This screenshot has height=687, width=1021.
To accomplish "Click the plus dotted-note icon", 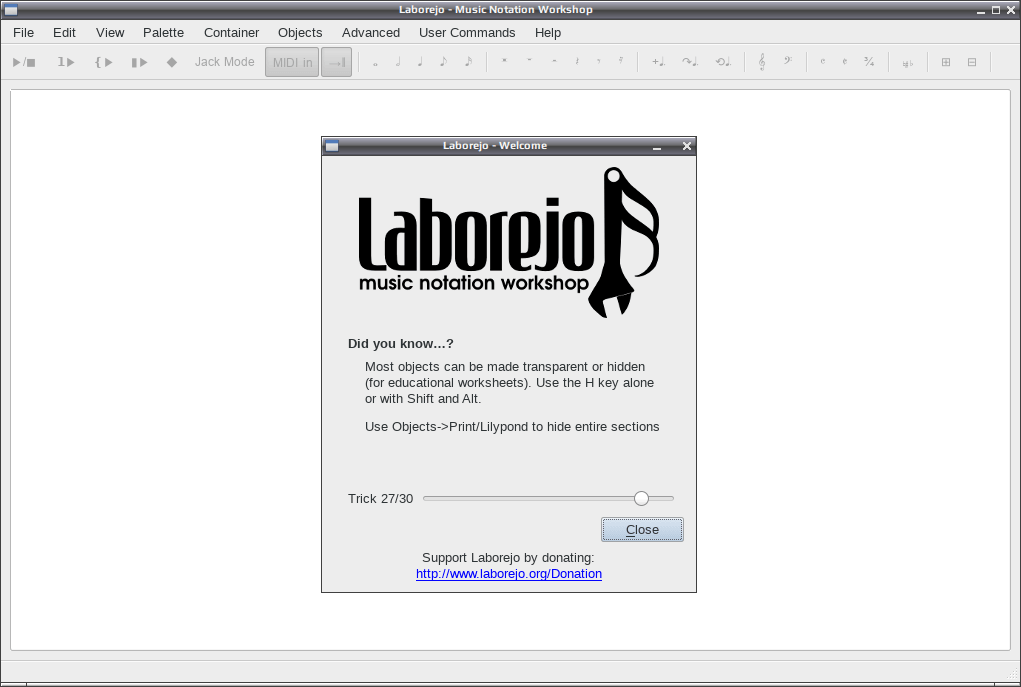I will point(659,62).
